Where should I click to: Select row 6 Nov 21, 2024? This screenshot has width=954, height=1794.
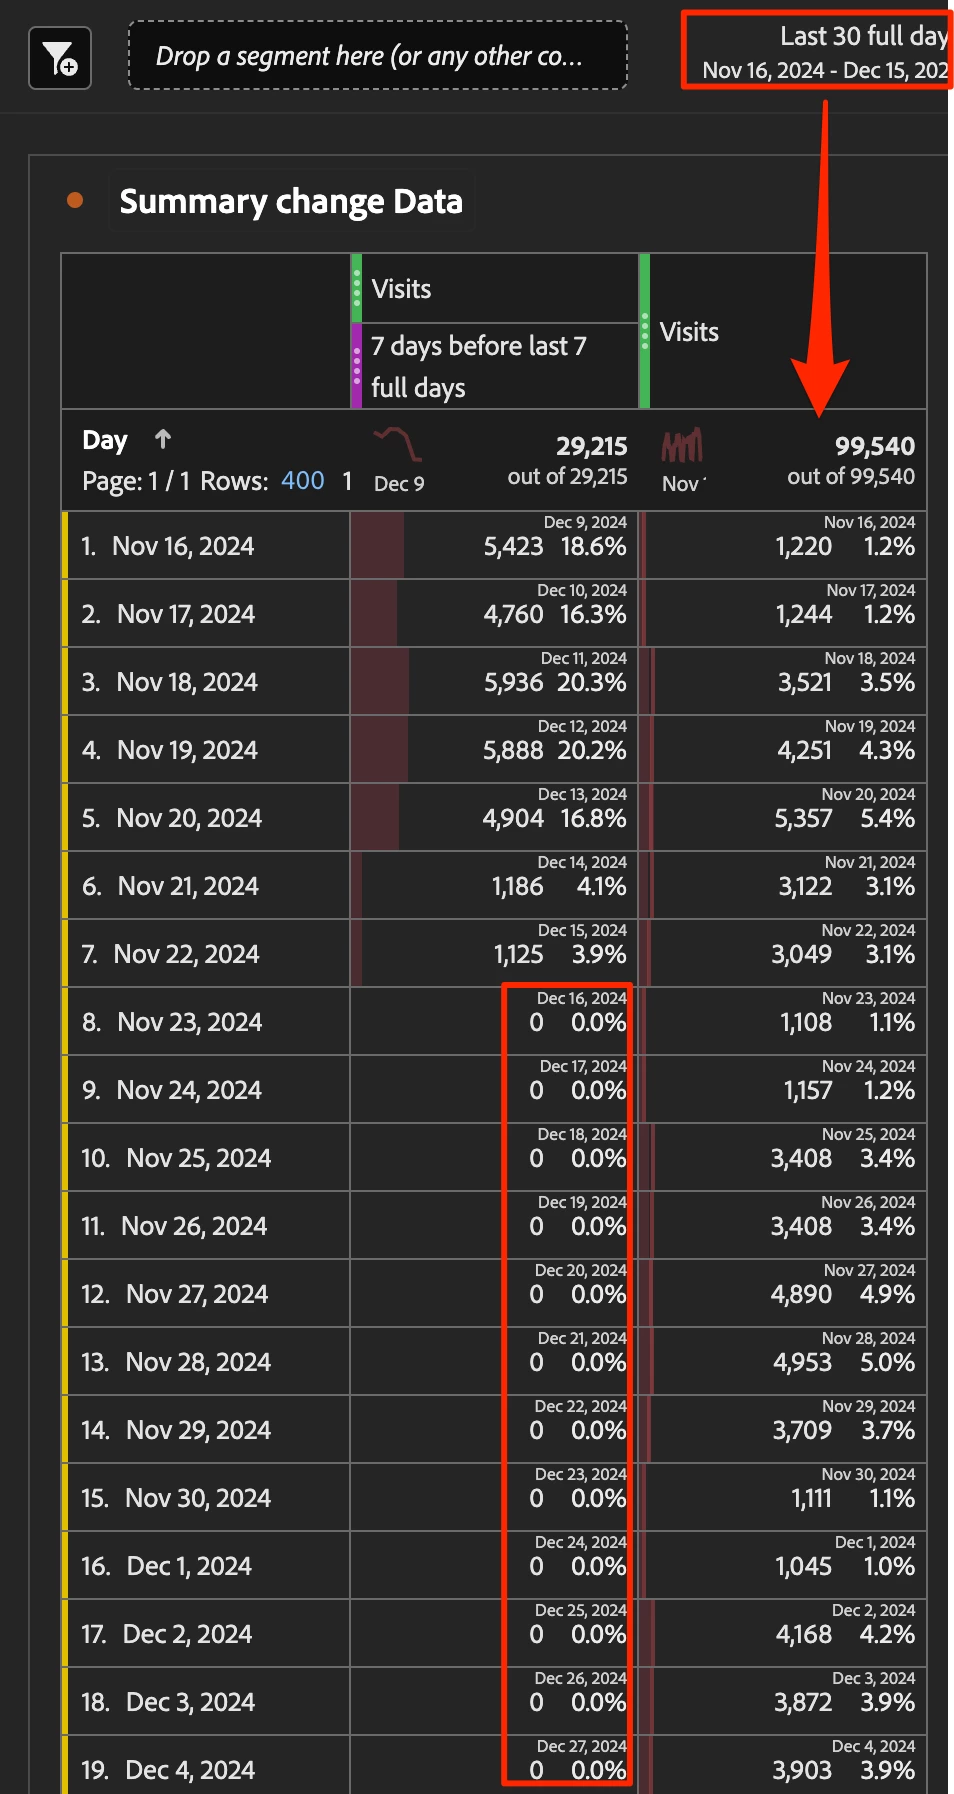[206, 886]
